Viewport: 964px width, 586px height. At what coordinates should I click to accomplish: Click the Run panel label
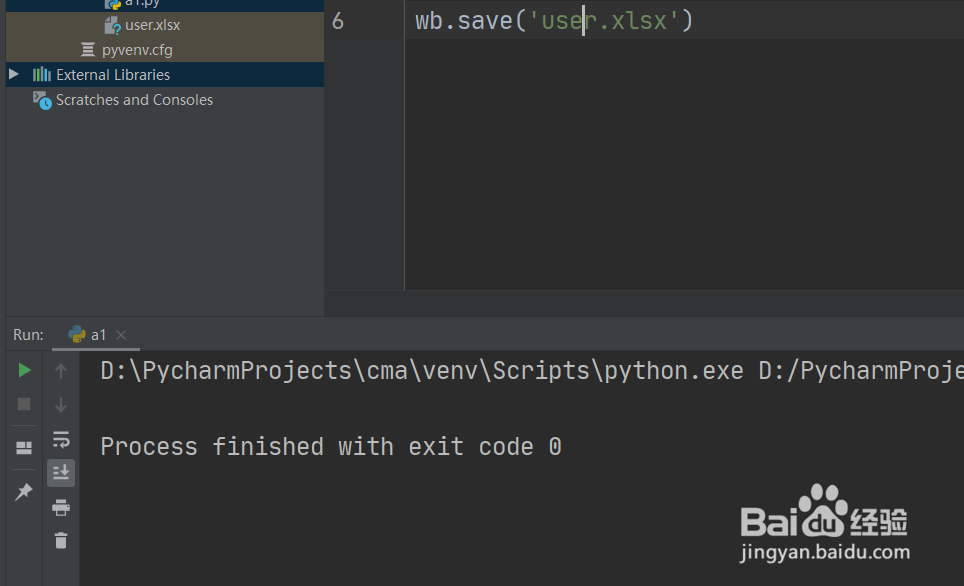(28, 335)
